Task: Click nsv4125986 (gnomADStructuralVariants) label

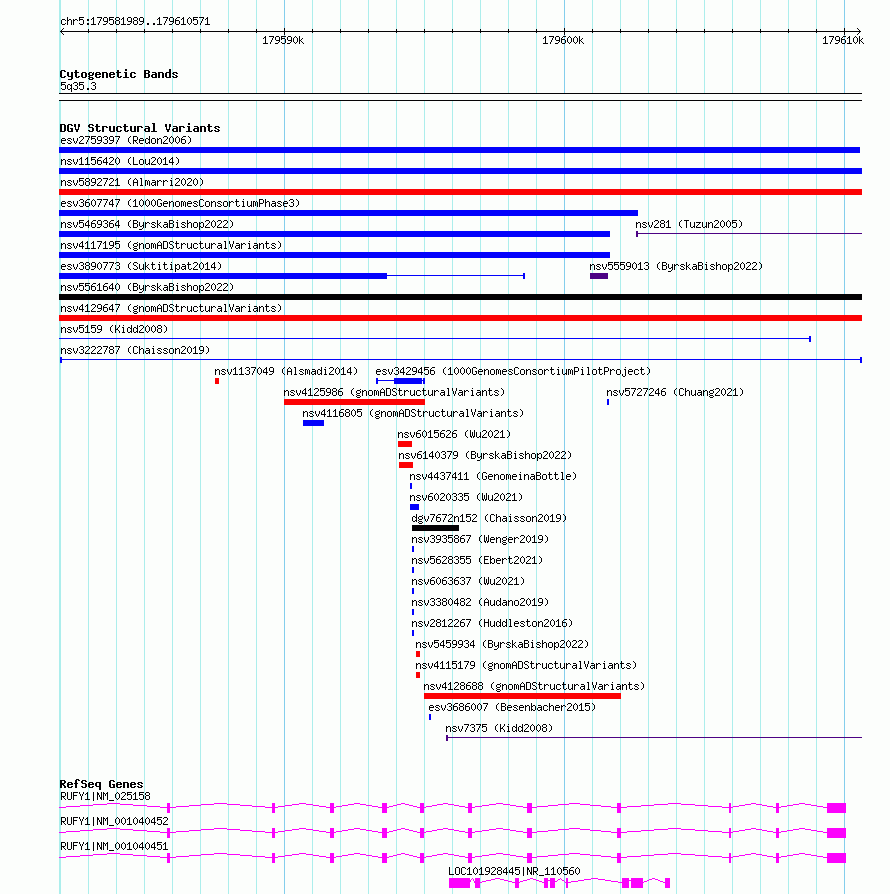Action: (394, 393)
